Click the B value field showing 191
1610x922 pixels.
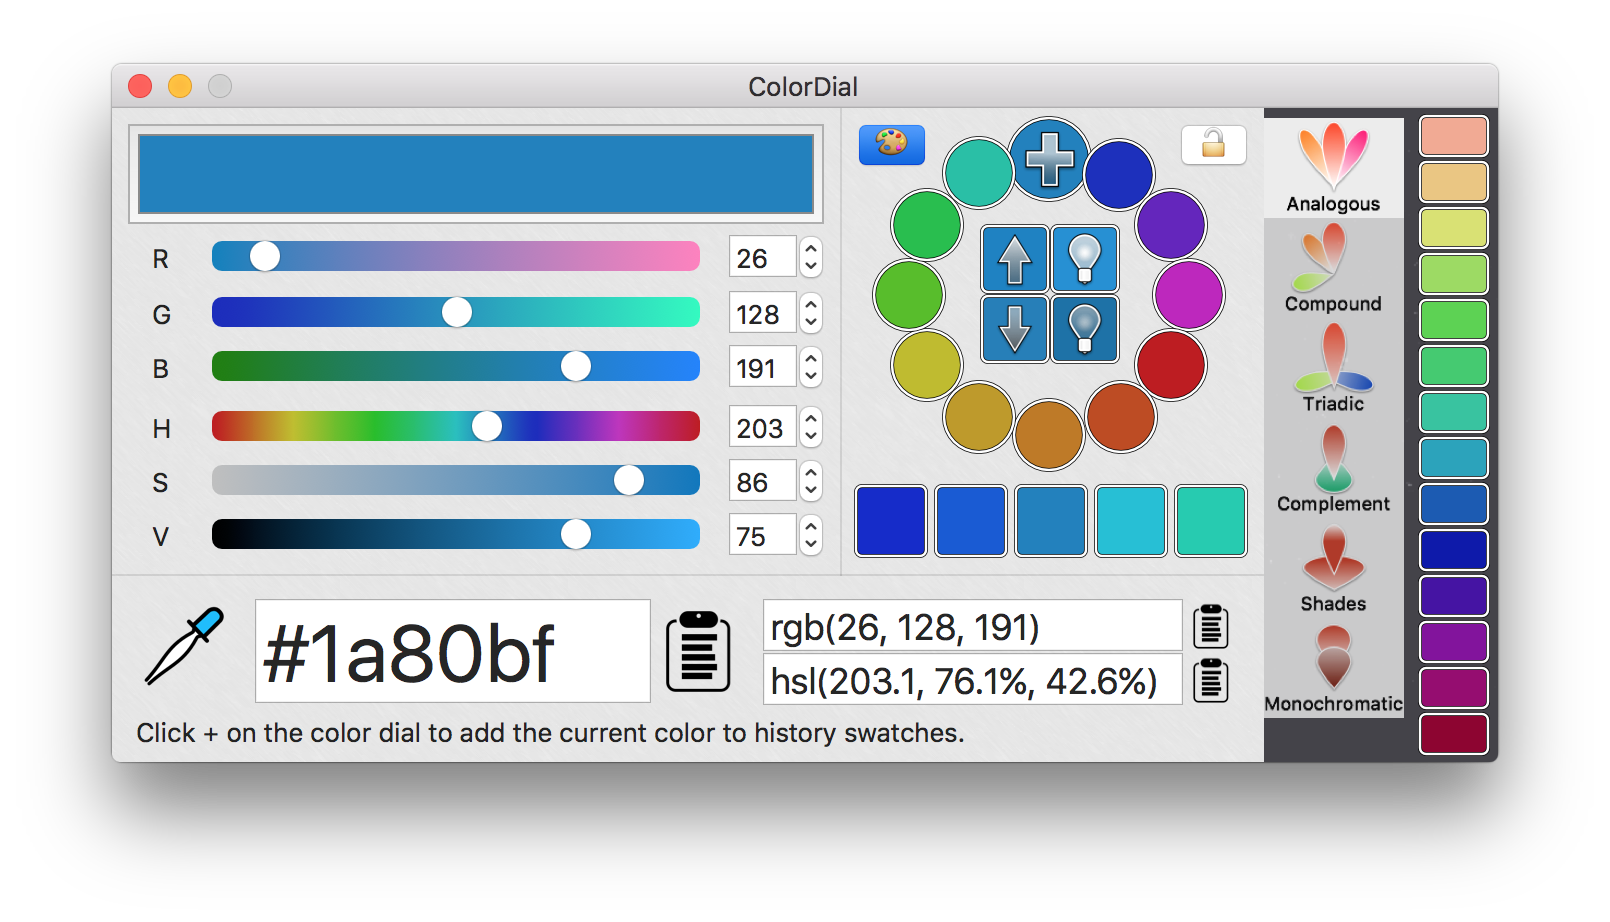pos(763,367)
